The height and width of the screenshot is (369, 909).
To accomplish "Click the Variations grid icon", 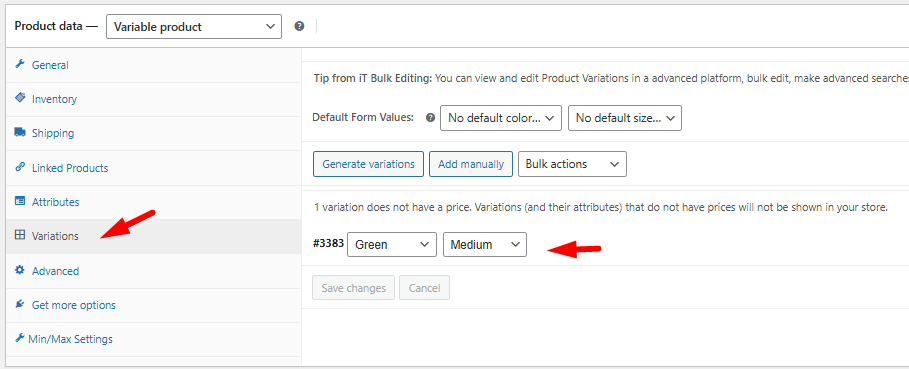I will (x=20, y=235).
